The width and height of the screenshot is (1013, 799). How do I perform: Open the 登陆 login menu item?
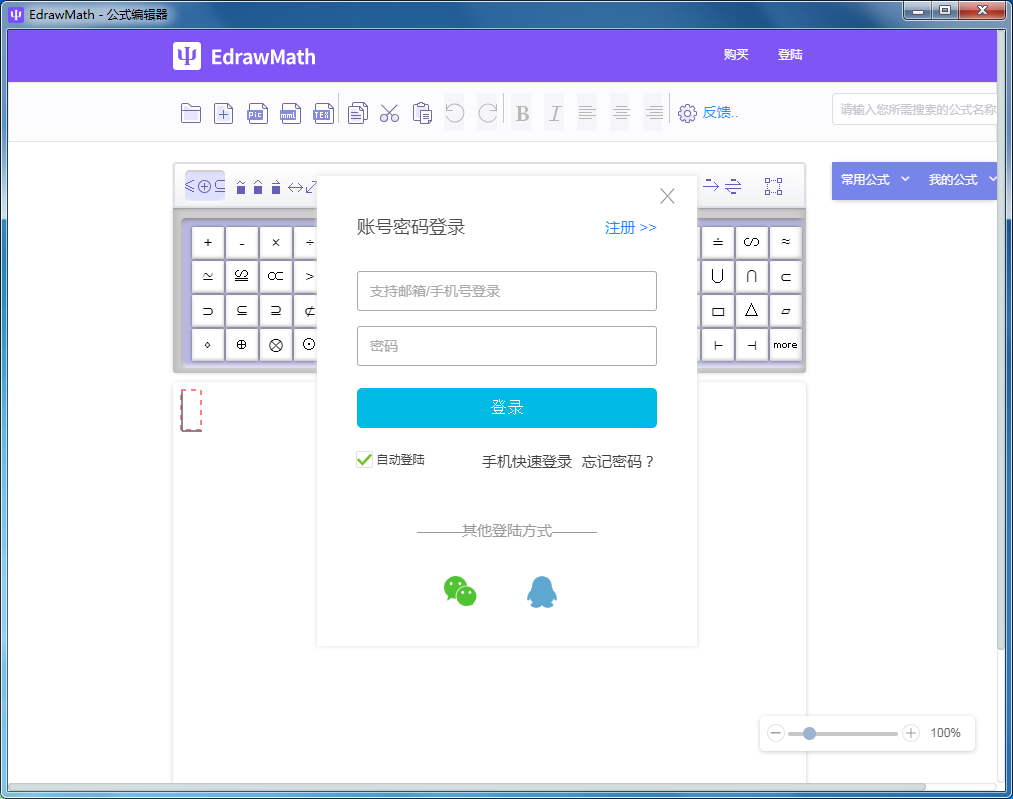[789, 55]
